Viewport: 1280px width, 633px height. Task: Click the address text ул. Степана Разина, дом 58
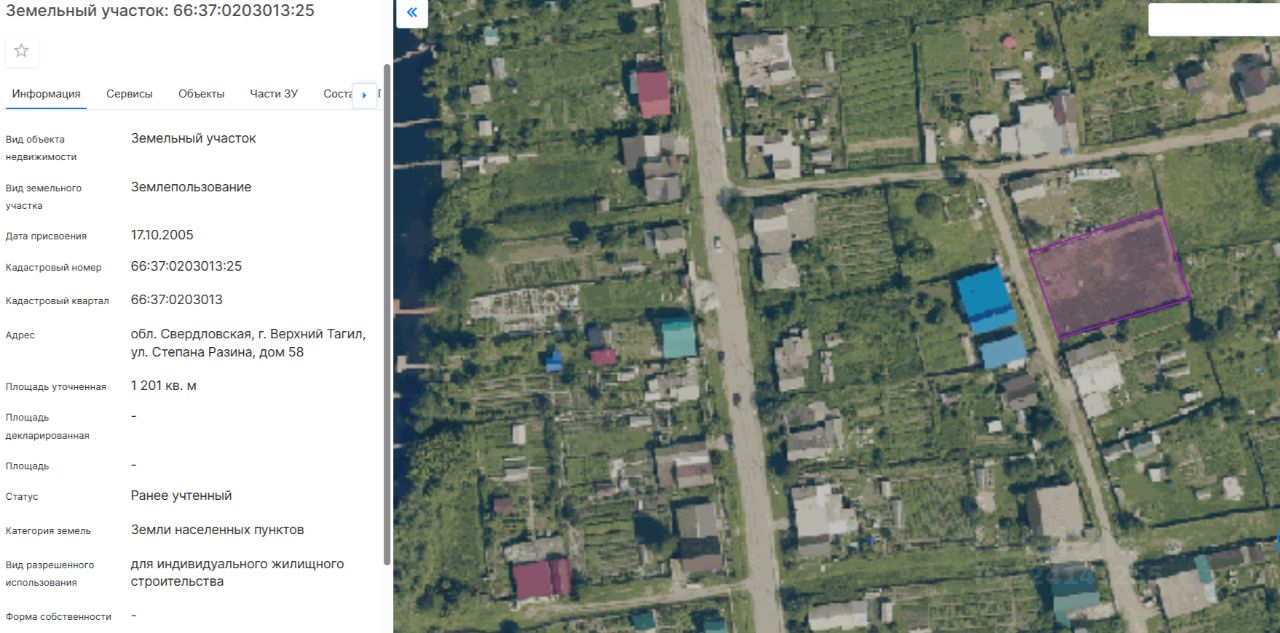[217, 352]
